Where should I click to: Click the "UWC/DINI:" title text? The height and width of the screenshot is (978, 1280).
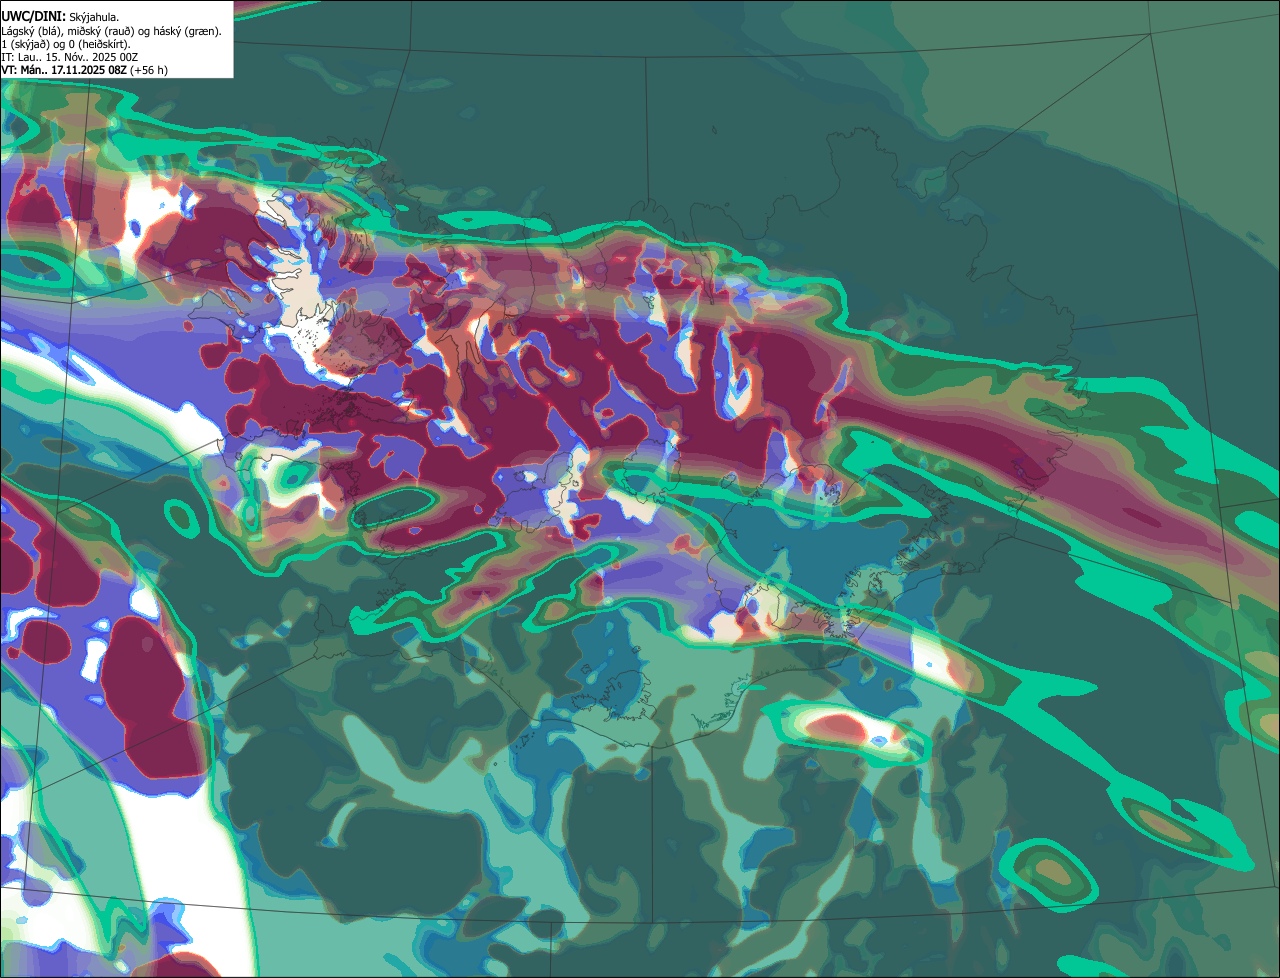click(34, 17)
